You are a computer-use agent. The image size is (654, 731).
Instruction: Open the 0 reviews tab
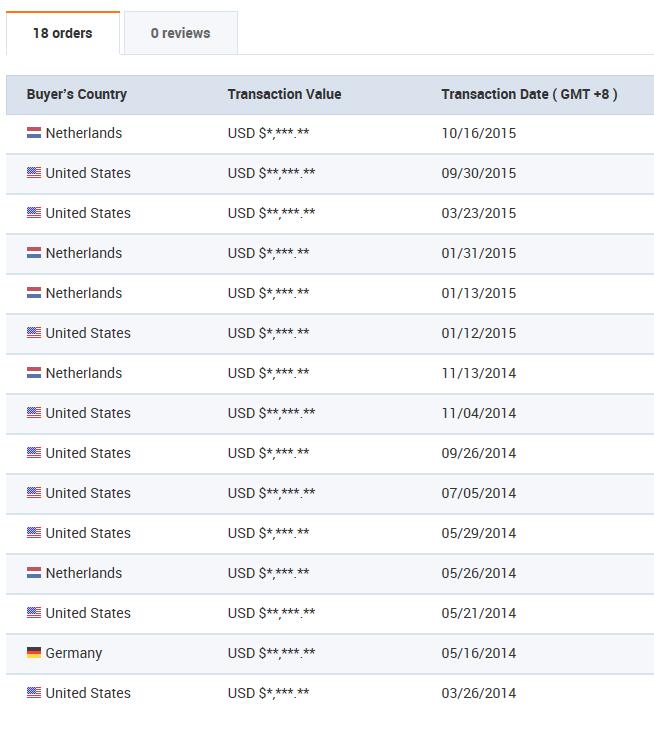pos(181,33)
